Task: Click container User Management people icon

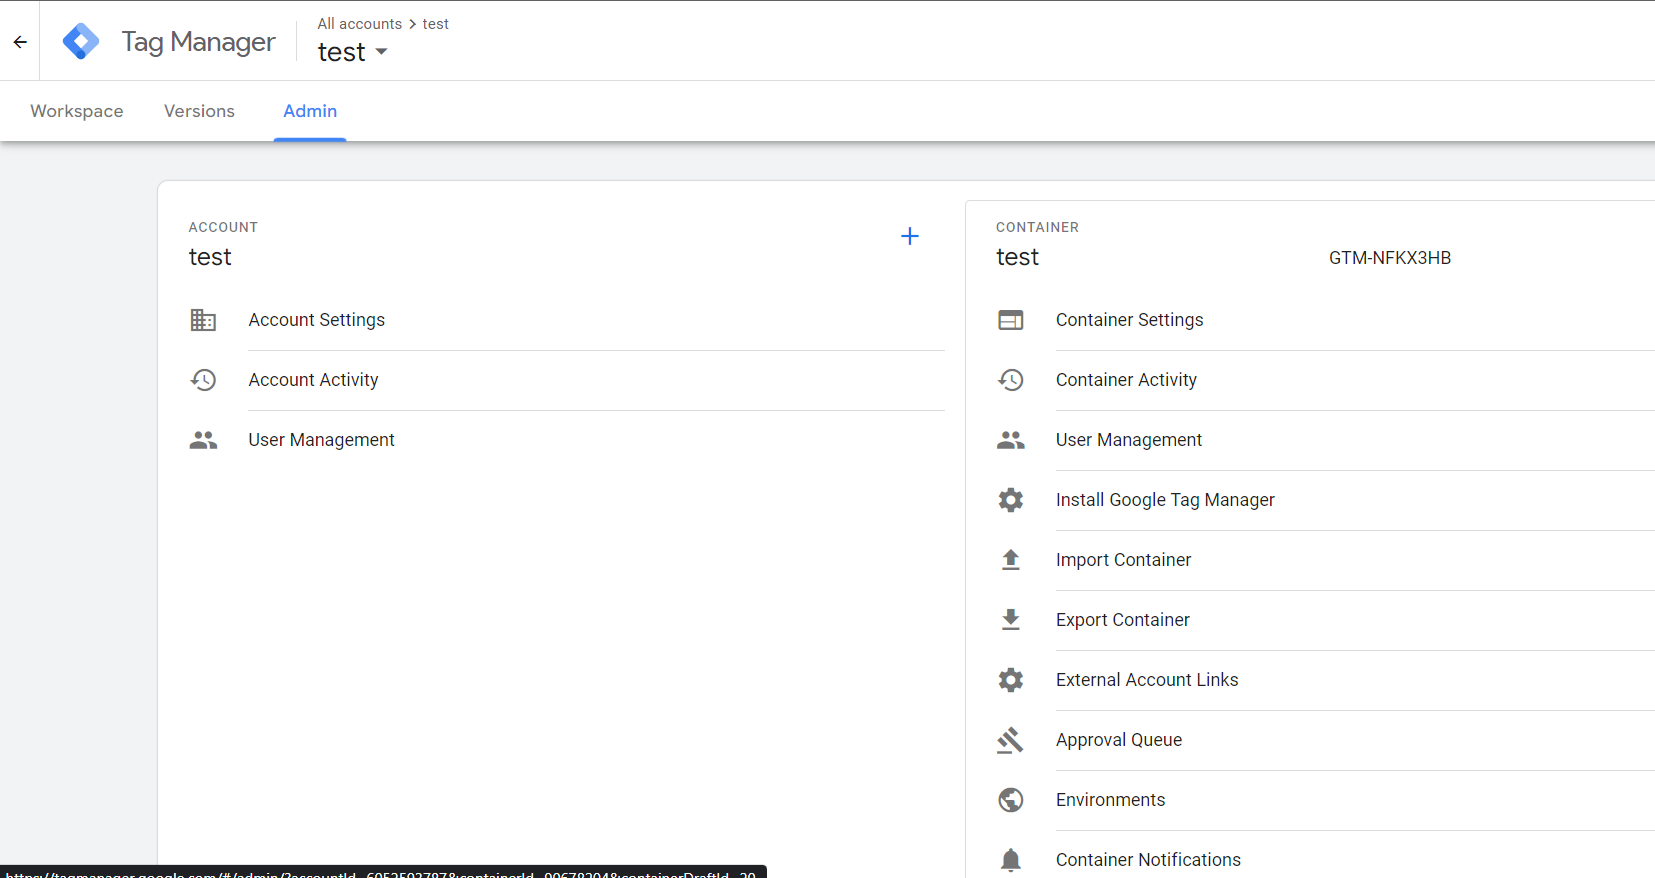Action: click(1011, 440)
